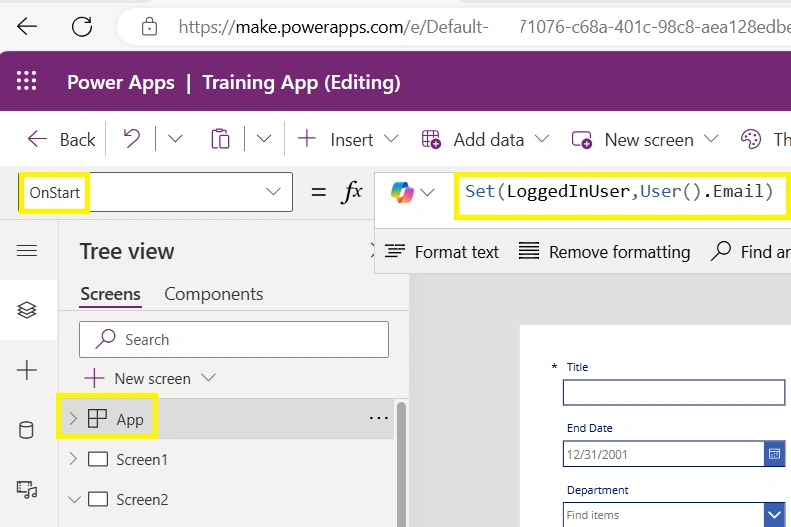Open the Data cylinder icon in left rail
Viewport: 791px width, 527px height.
26,430
